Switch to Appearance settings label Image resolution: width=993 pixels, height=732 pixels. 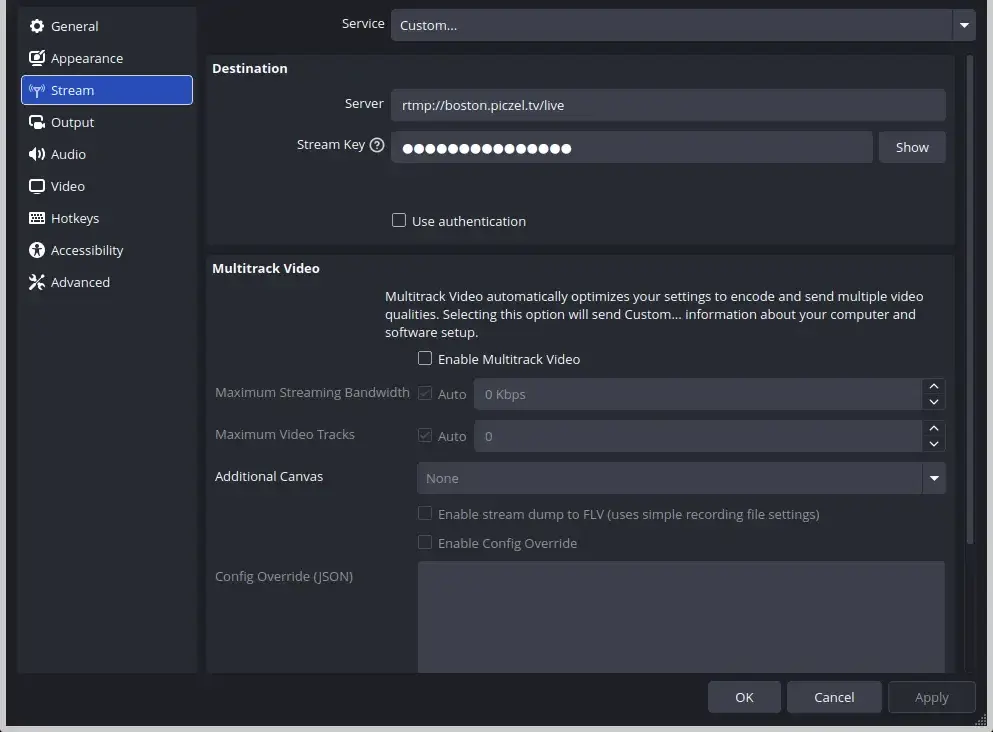click(x=87, y=58)
